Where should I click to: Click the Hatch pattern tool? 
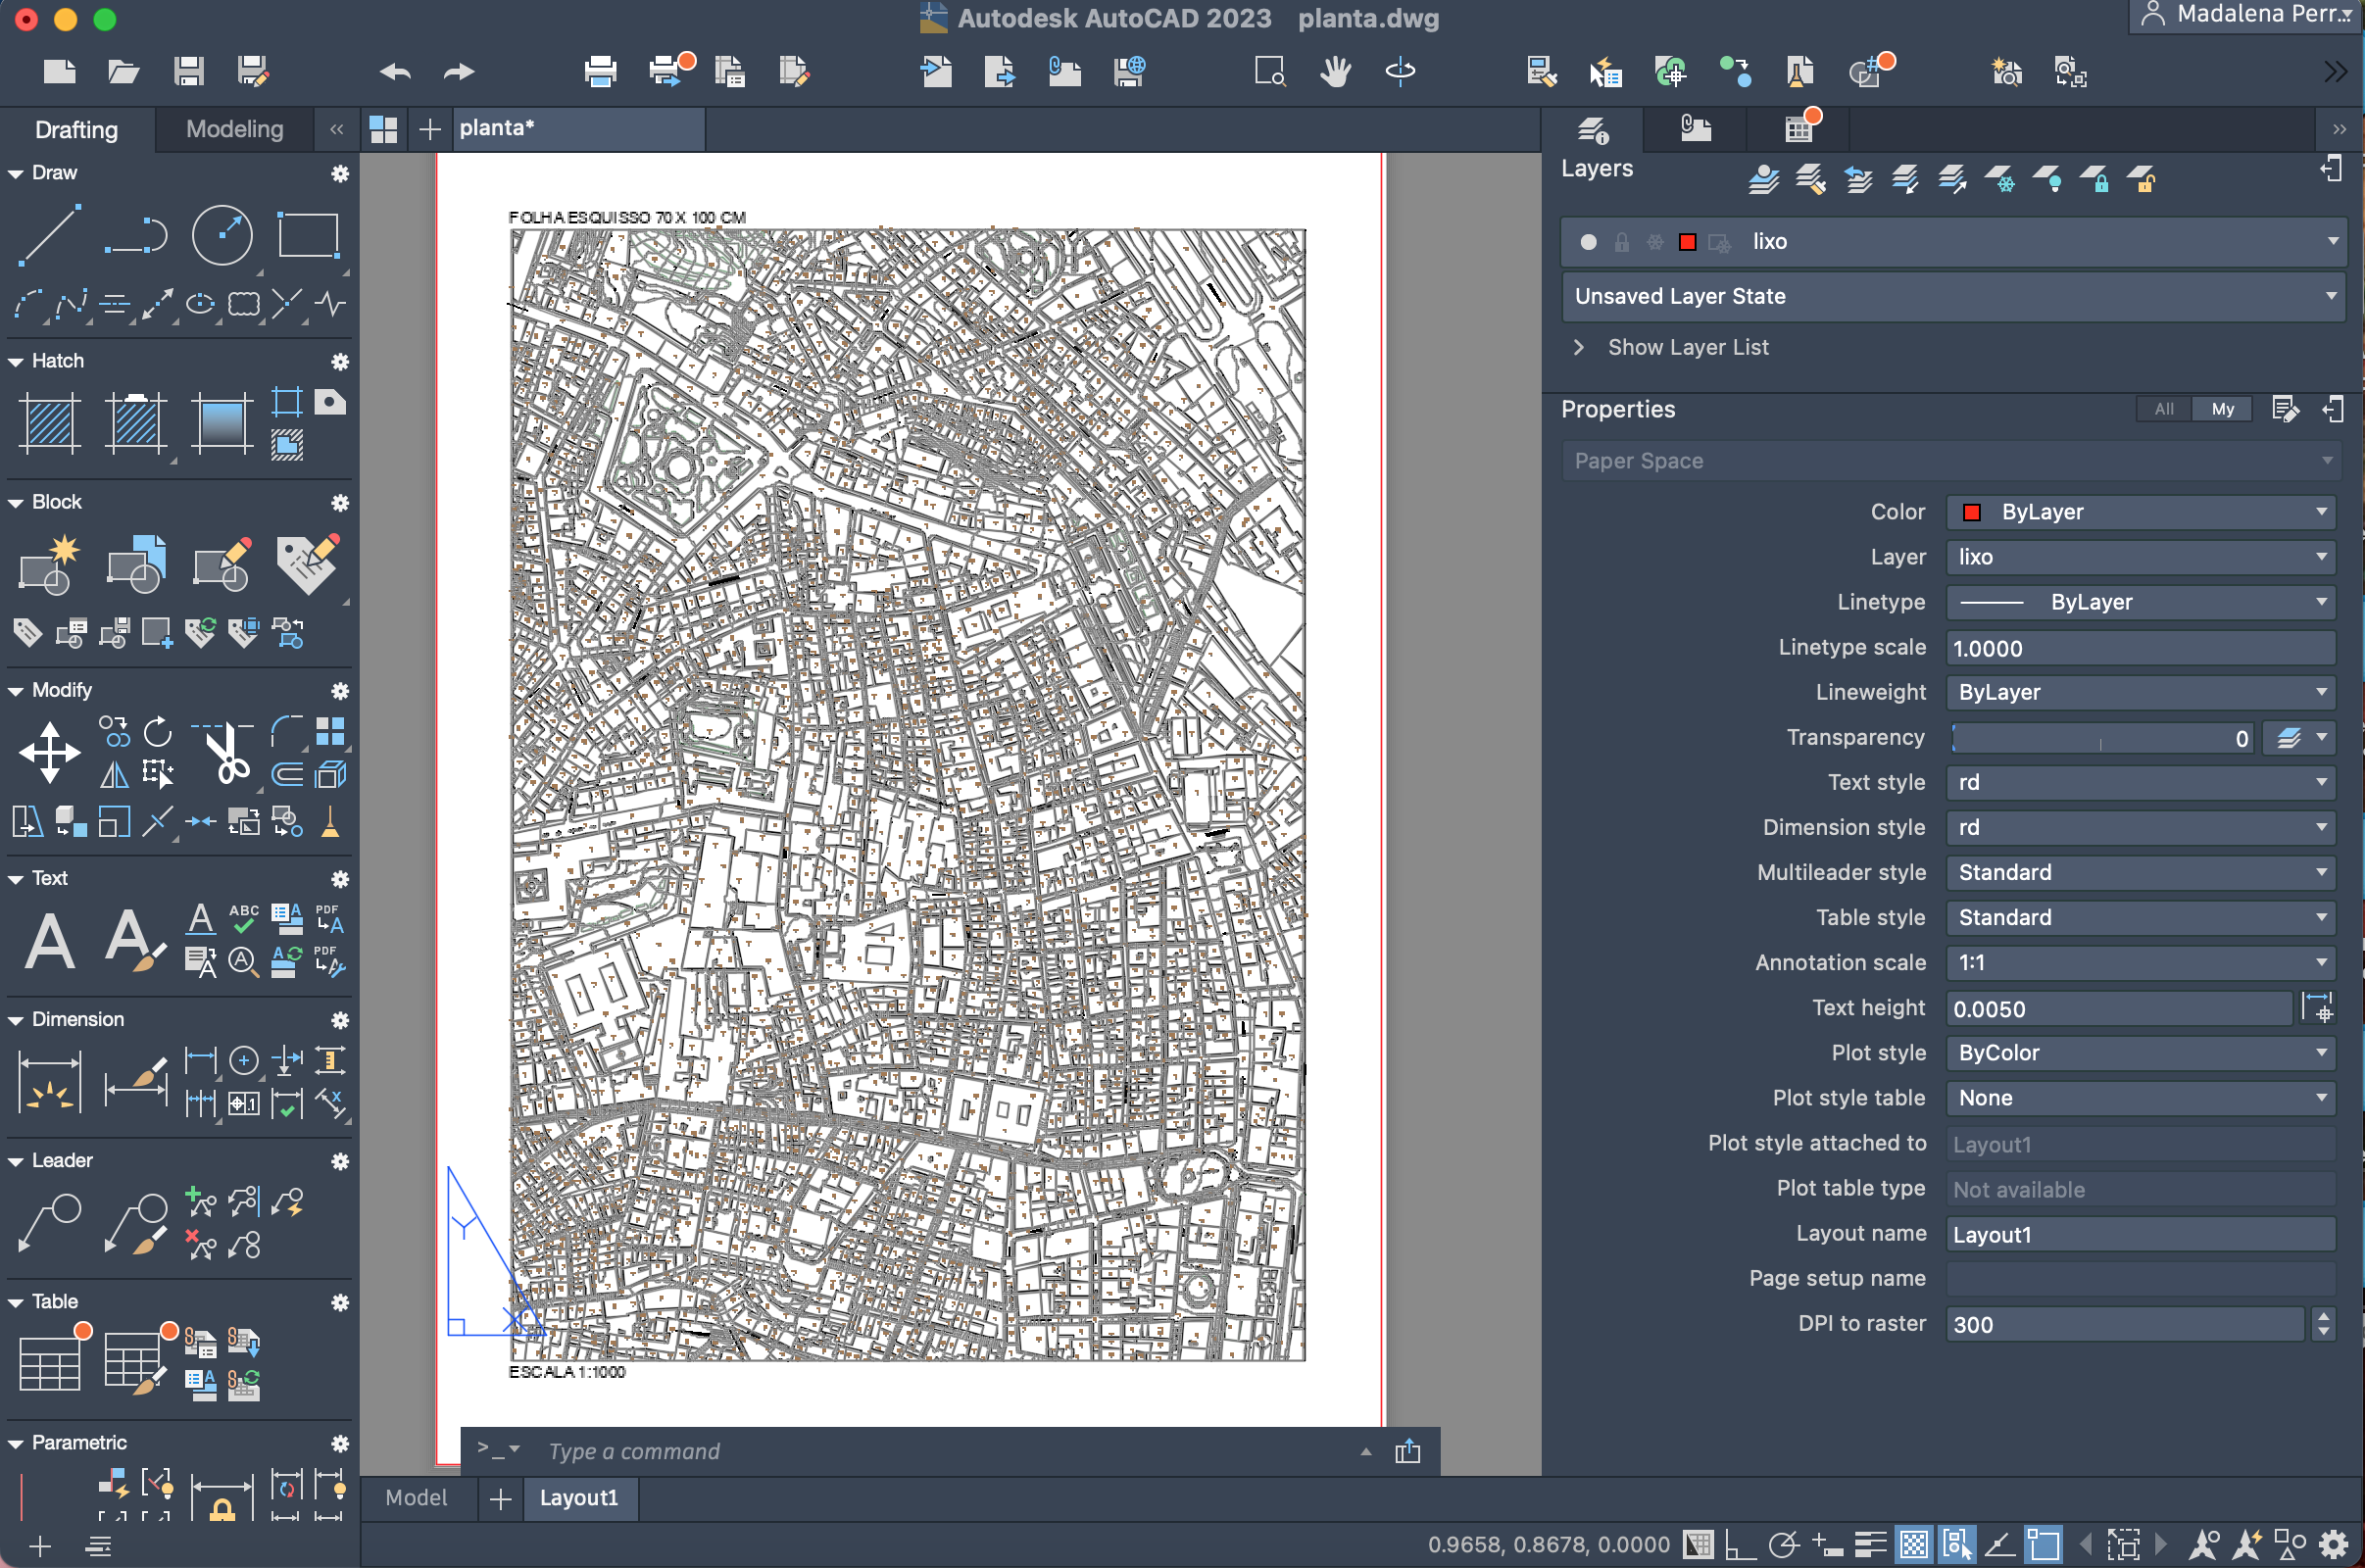click(48, 423)
